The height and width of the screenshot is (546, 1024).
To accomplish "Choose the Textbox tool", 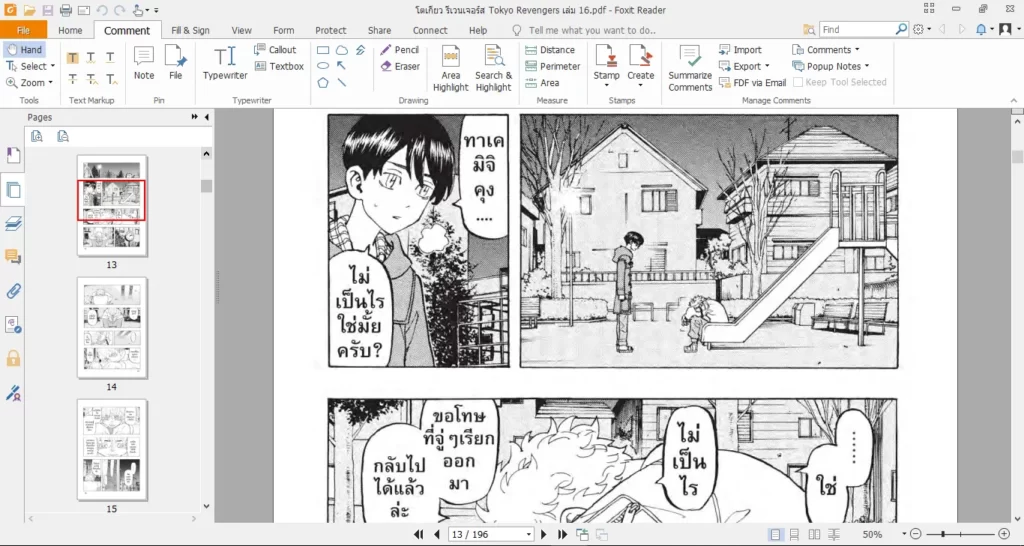I will [x=279, y=66].
